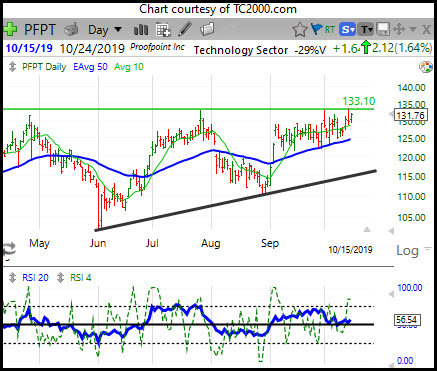437x371 pixels.
Task: Click the 2.12(1.64%) net change value
Action: 402,48
